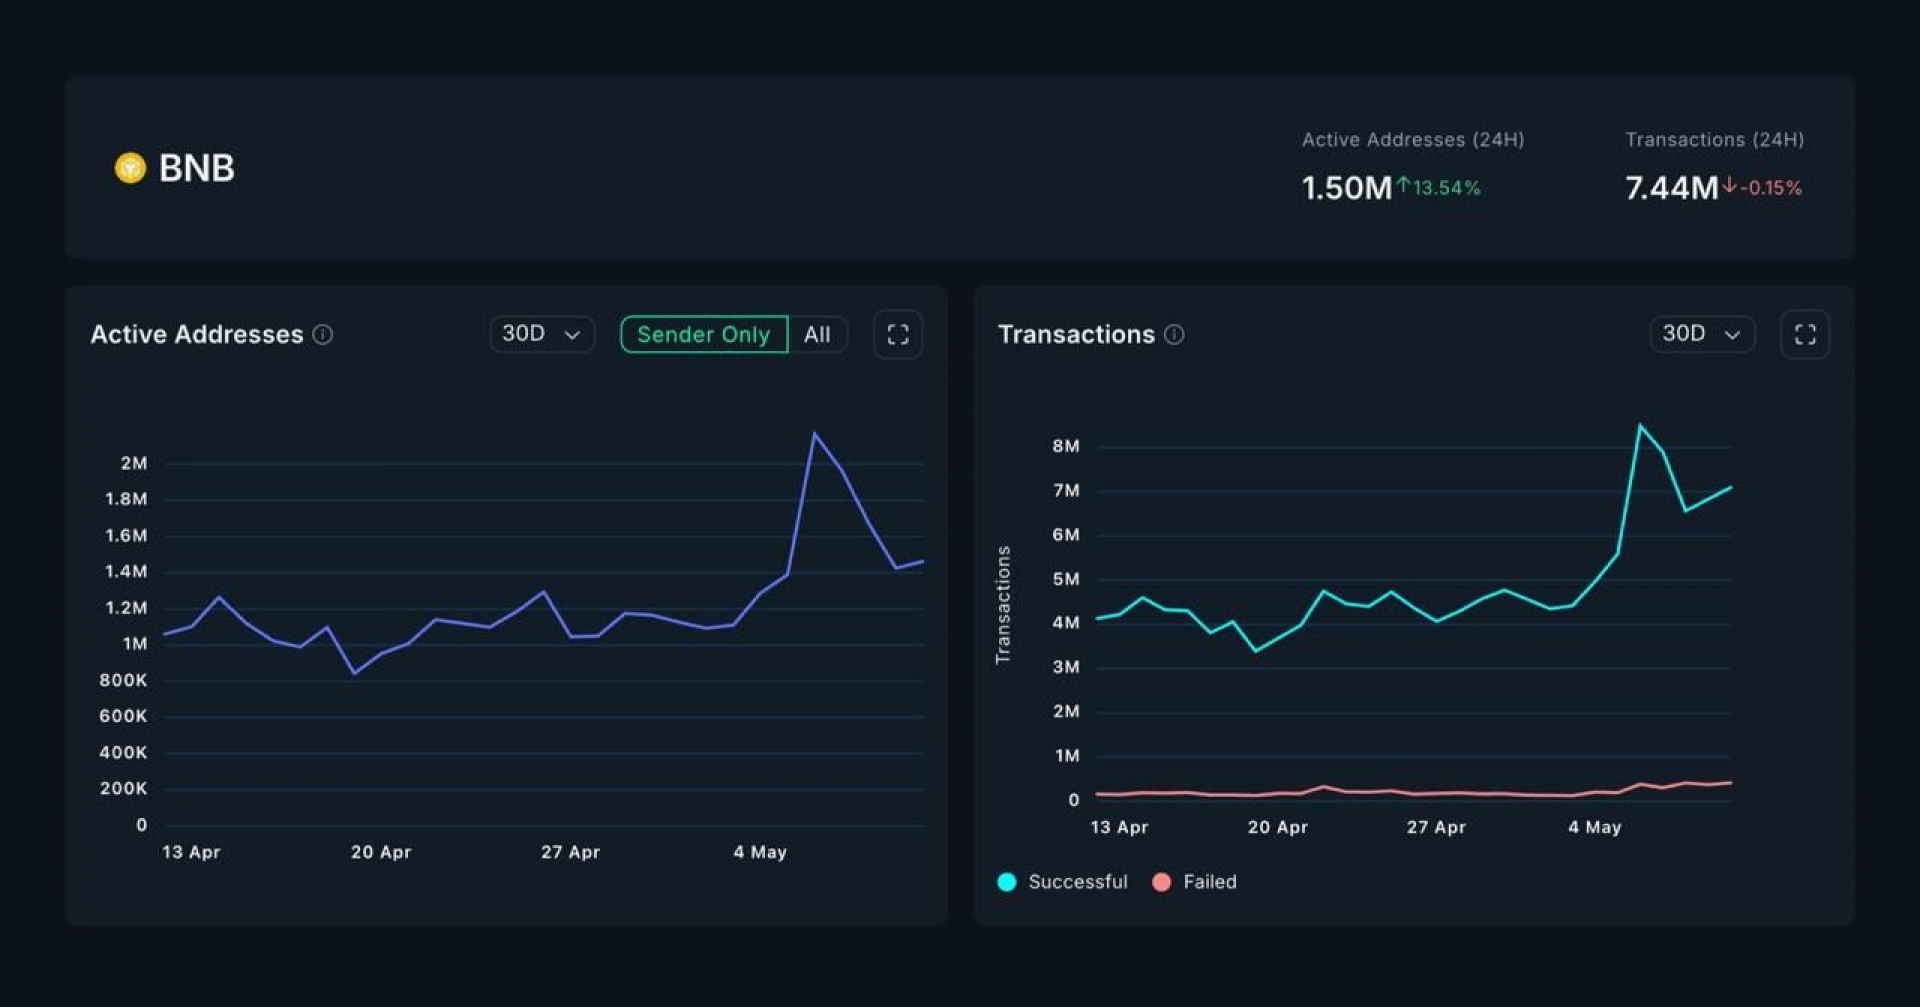Open the Active Addresses 30D range dropdown
The width and height of the screenshot is (1920, 1007).
541,335
